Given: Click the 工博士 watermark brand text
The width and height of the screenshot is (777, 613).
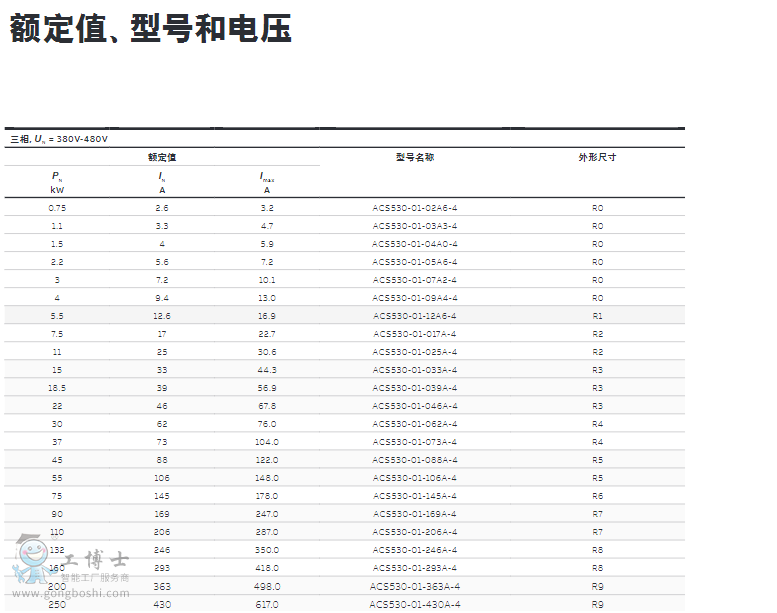Looking at the screenshot, I should (x=90, y=561).
